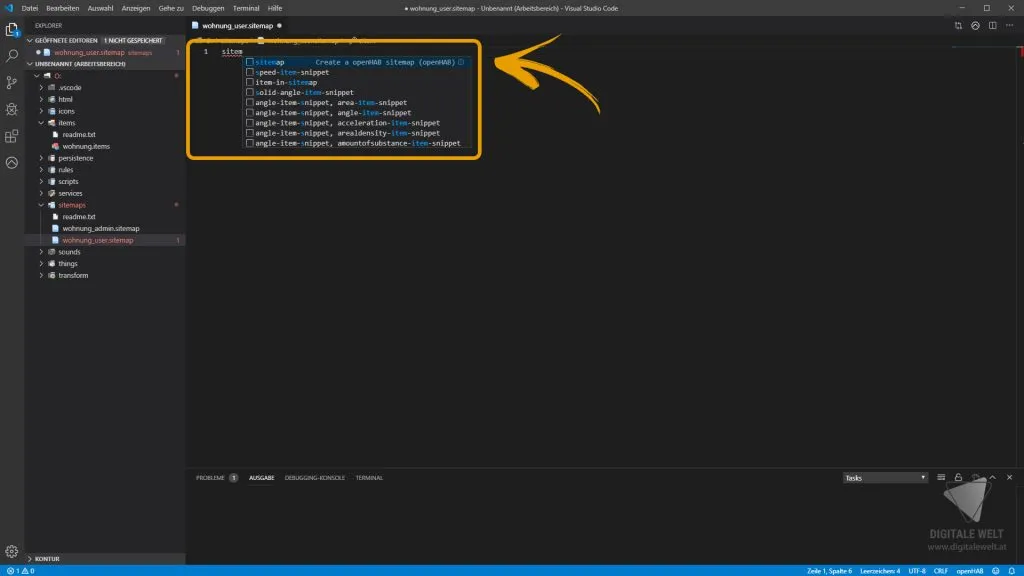
Task: Toggle output scroll lock icon
Action: (x=958, y=477)
